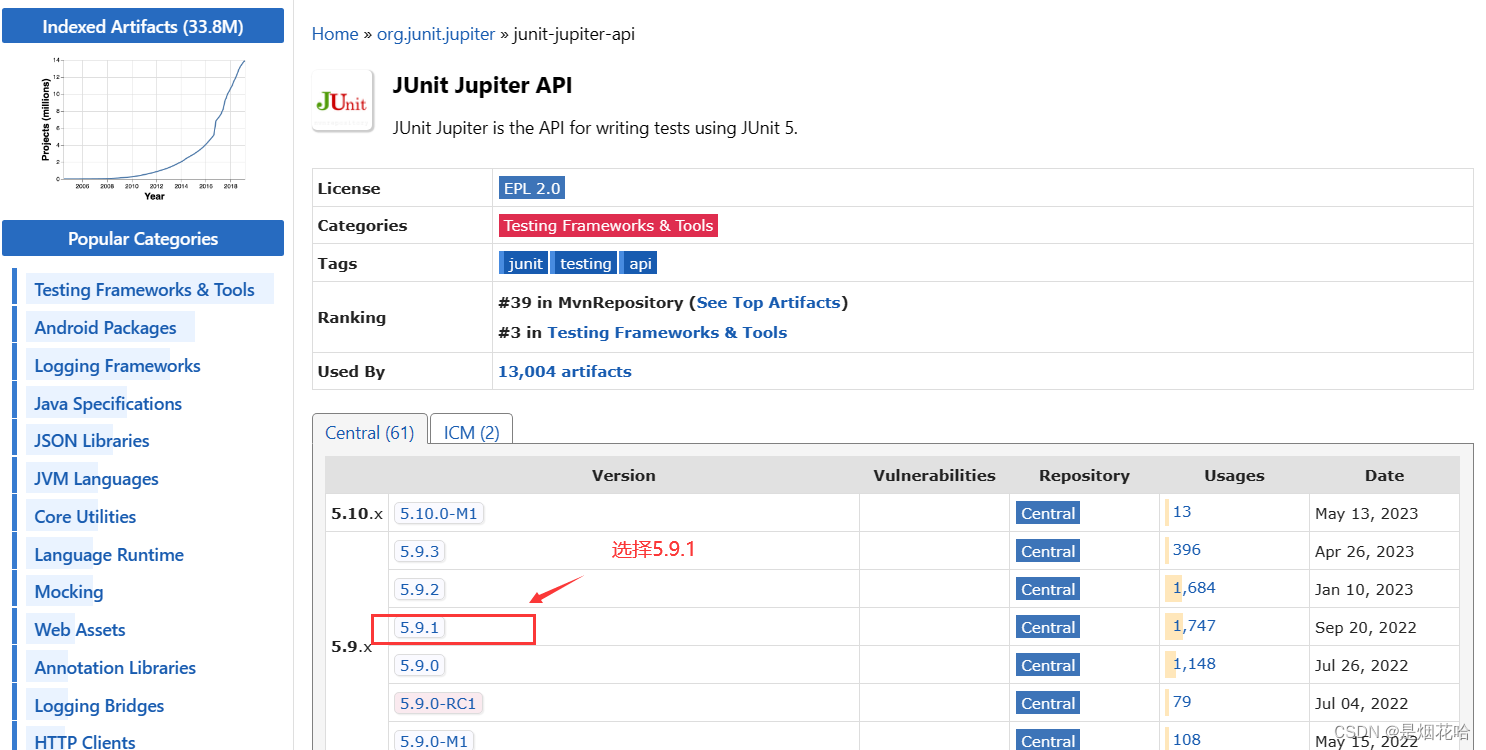Open usages count 1,747
The image size is (1486, 750).
click(1194, 625)
